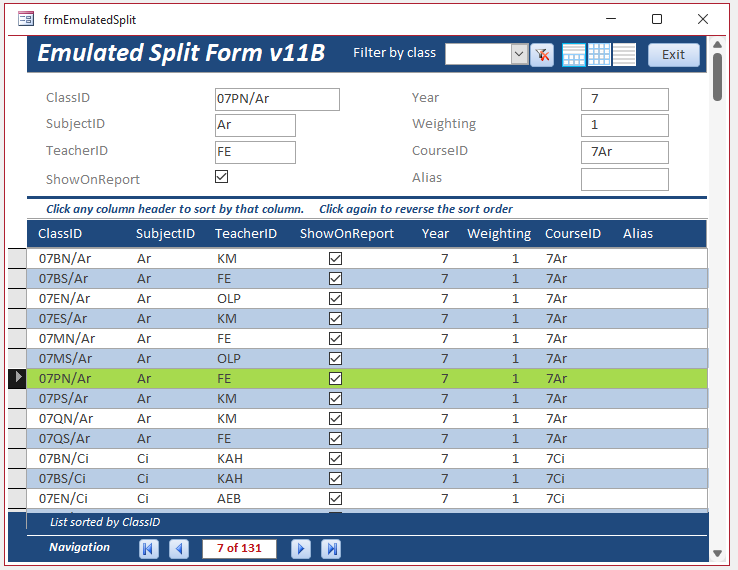Click the CourseID field containing 7Ar

(x=625, y=152)
